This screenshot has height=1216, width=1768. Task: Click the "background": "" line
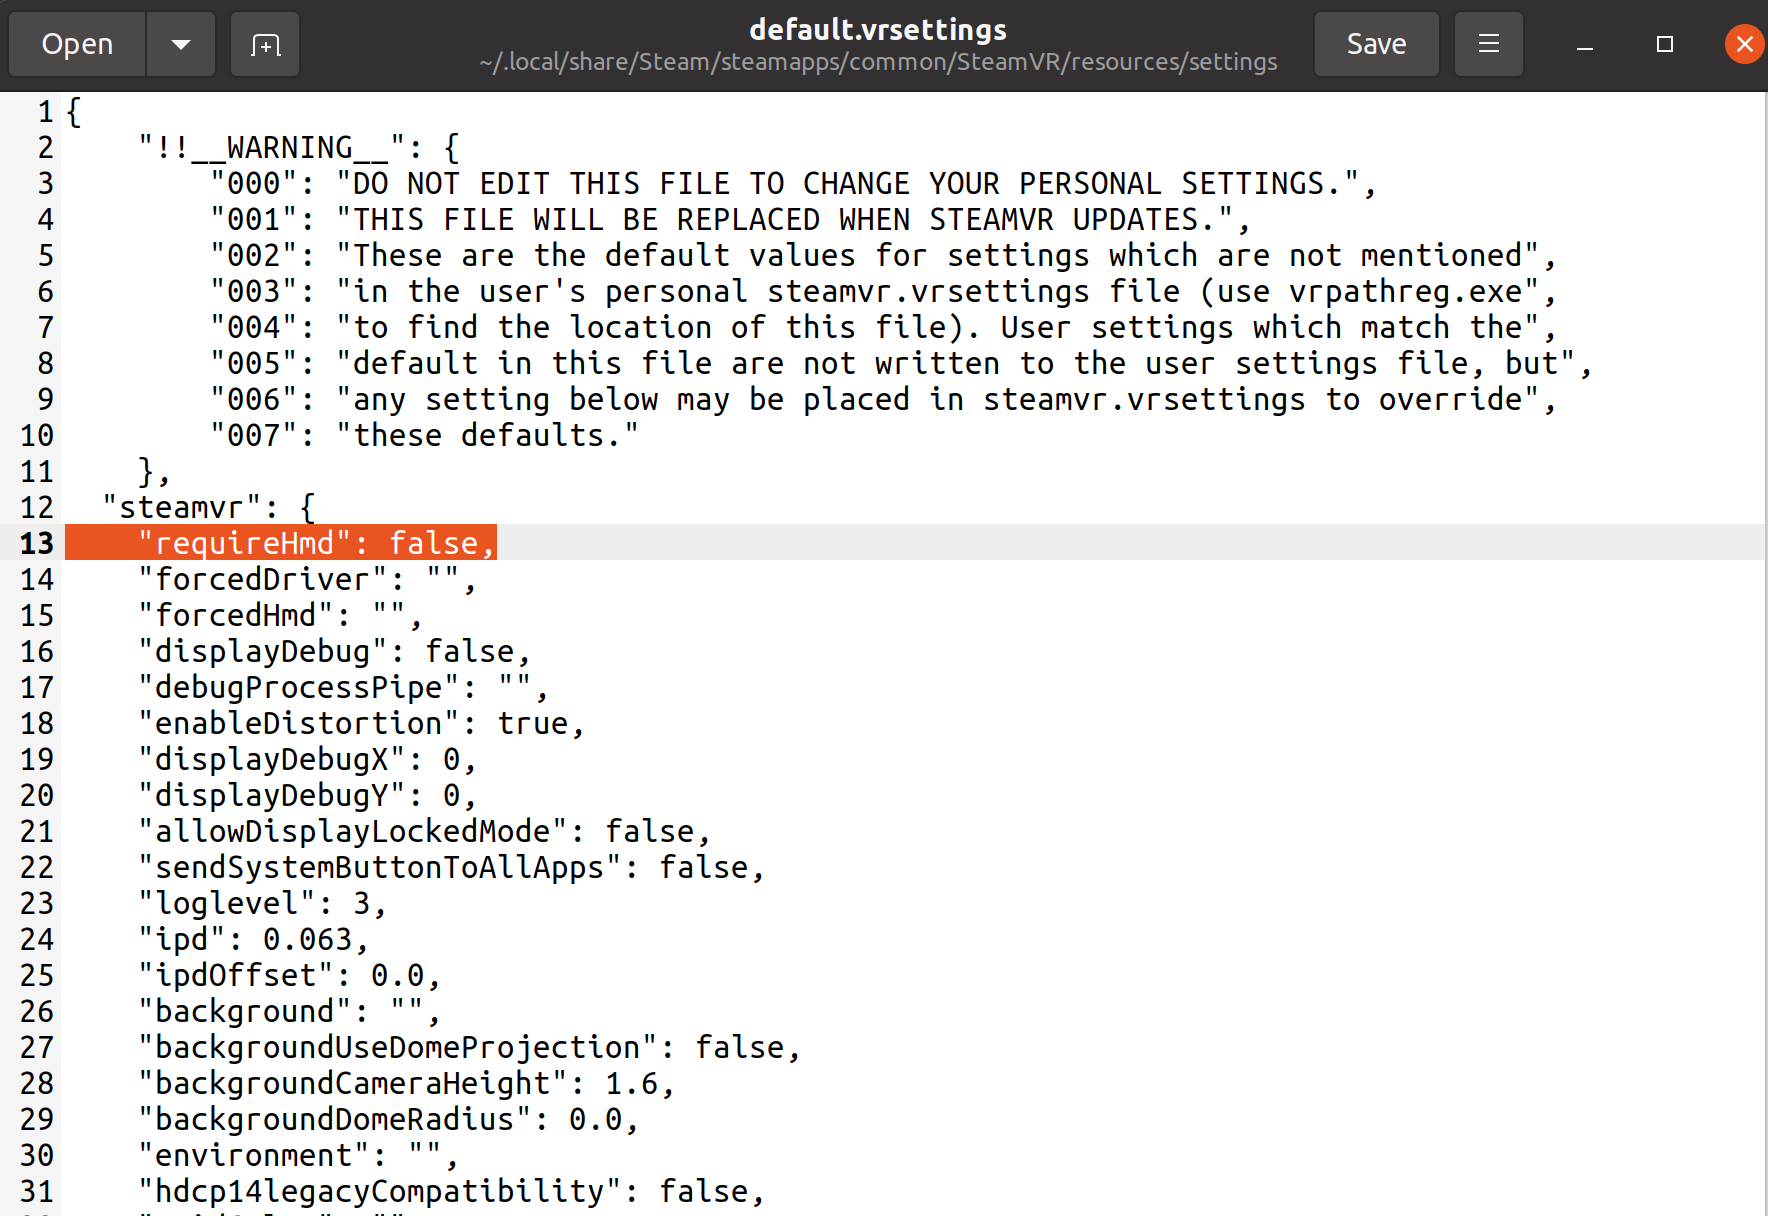coord(289,1011)
